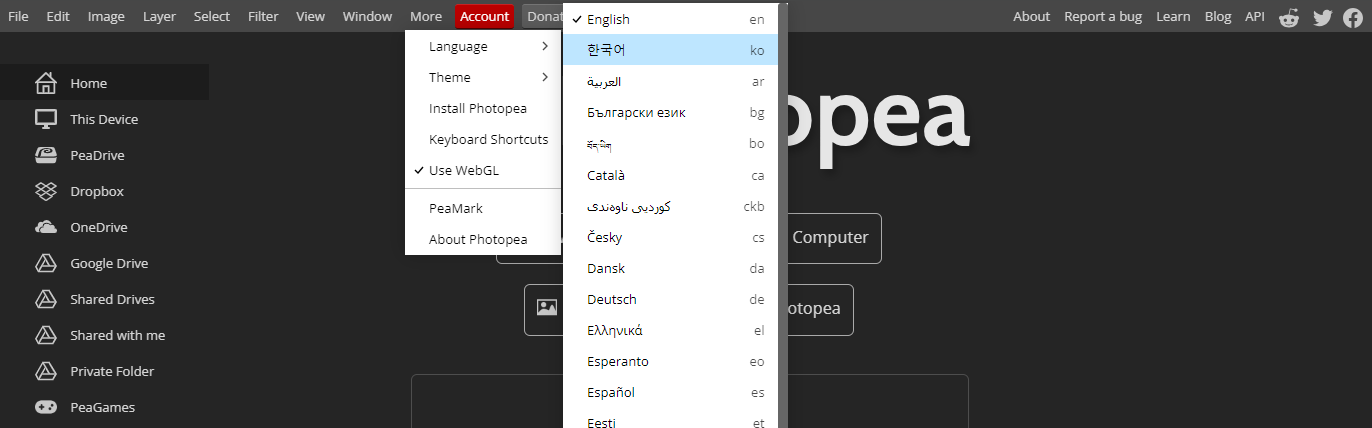This screenshot has height=428, width=1372.
Task: Switch language to Česky
Action: pyautogui.click(x=670, y=237)
